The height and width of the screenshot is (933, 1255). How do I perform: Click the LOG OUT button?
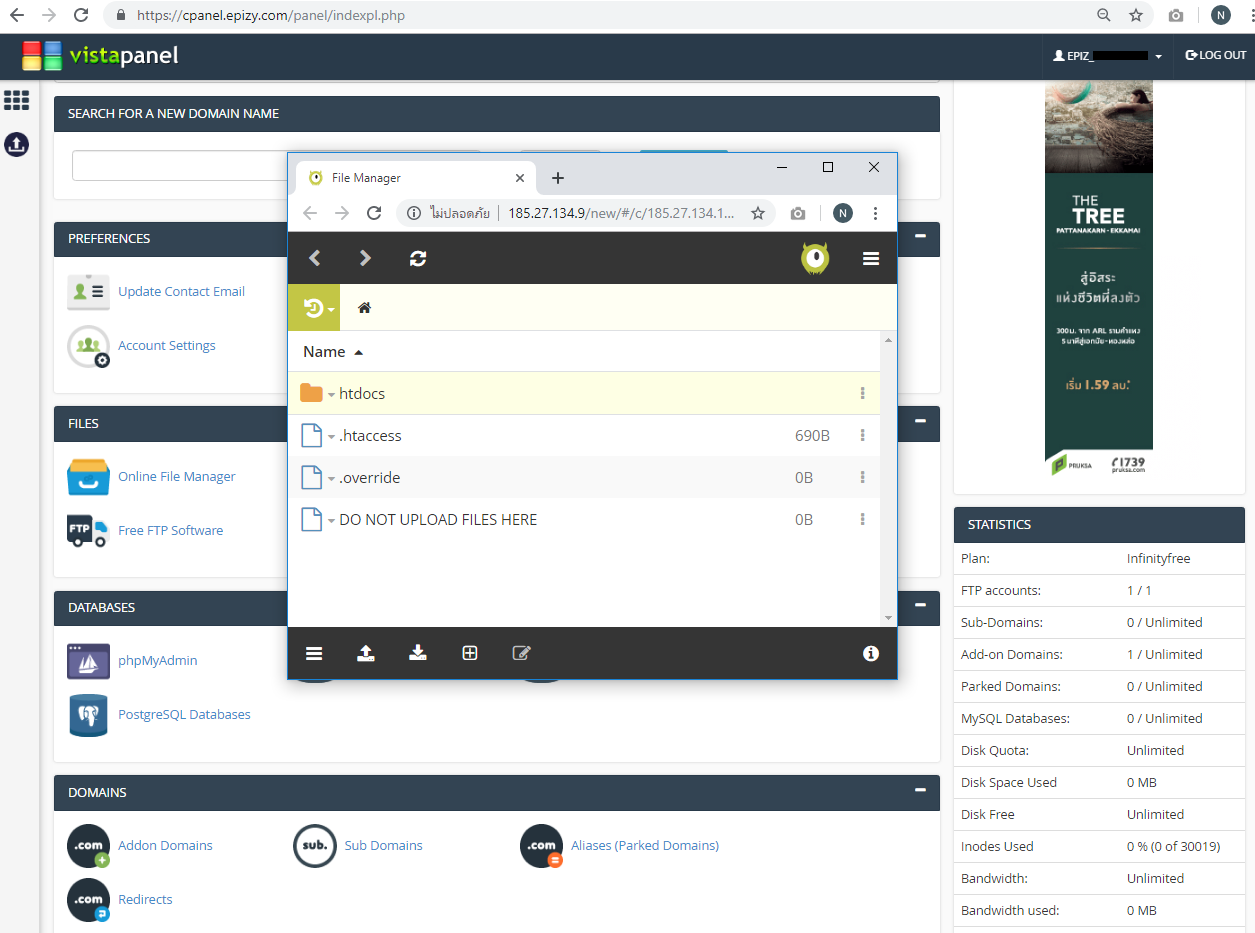tap(1215, 56)
